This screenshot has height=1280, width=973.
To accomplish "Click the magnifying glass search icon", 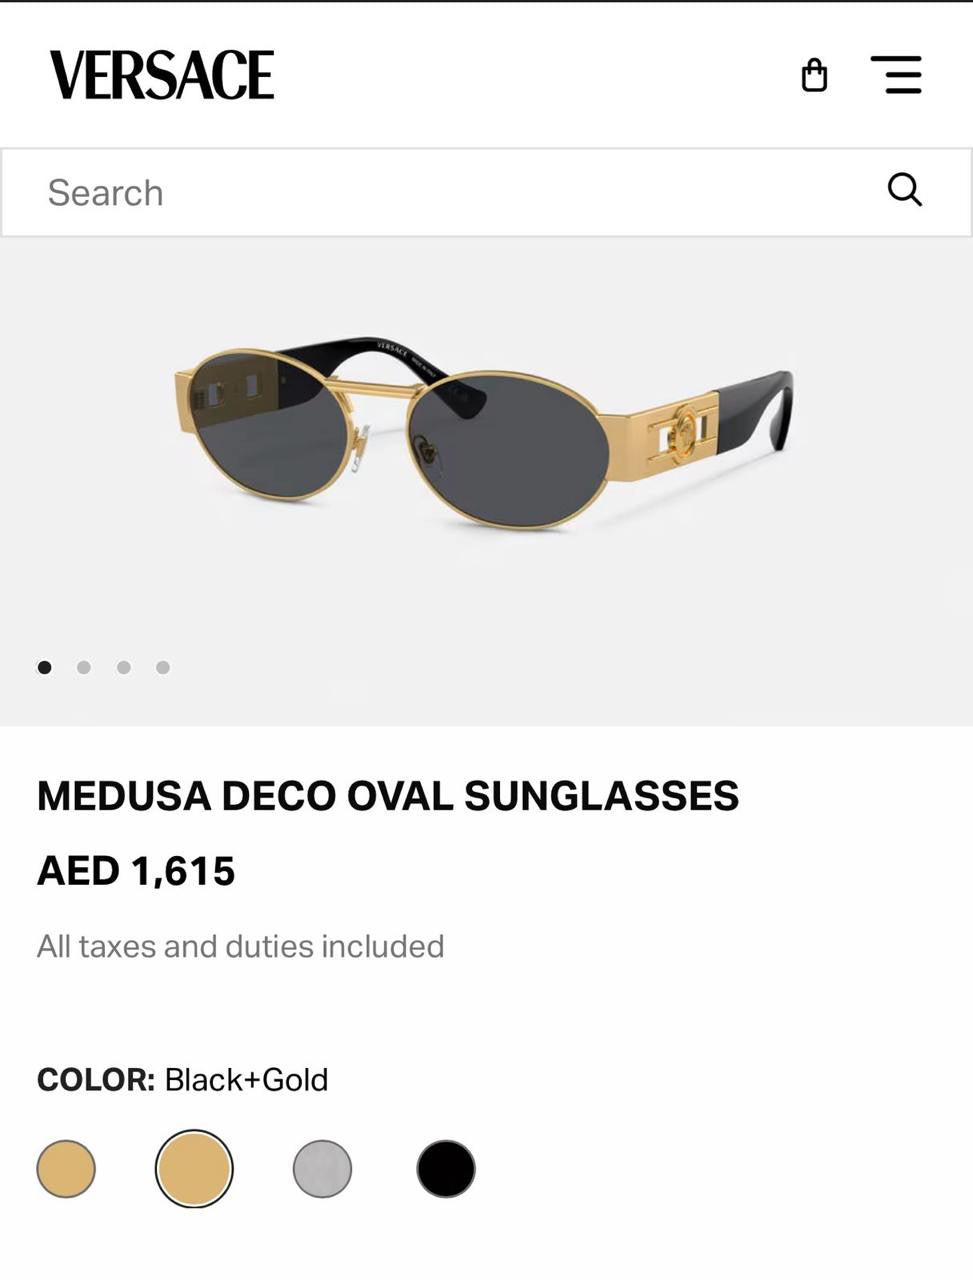I will pos(904,189).
